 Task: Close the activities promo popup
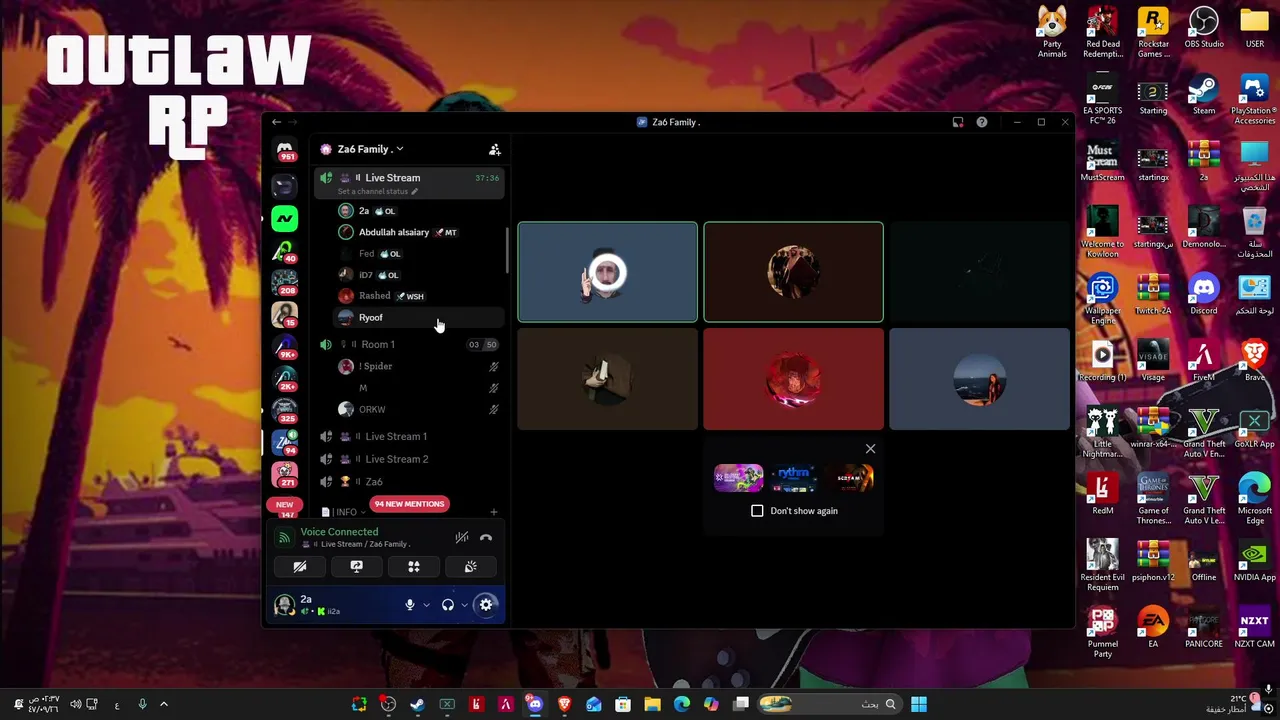coord(870,449)
